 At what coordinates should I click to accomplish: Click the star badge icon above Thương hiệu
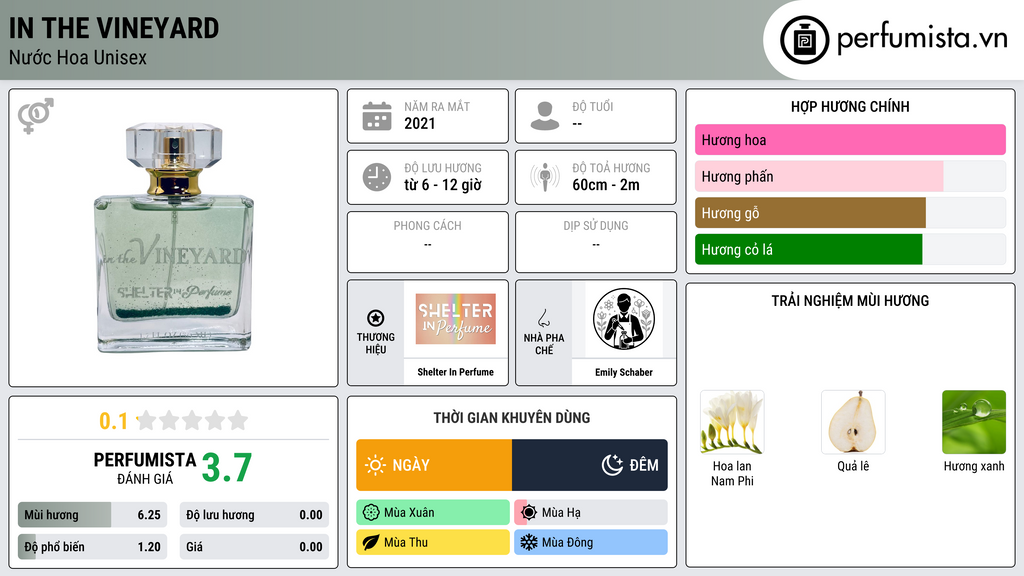[x=376, y=318]
